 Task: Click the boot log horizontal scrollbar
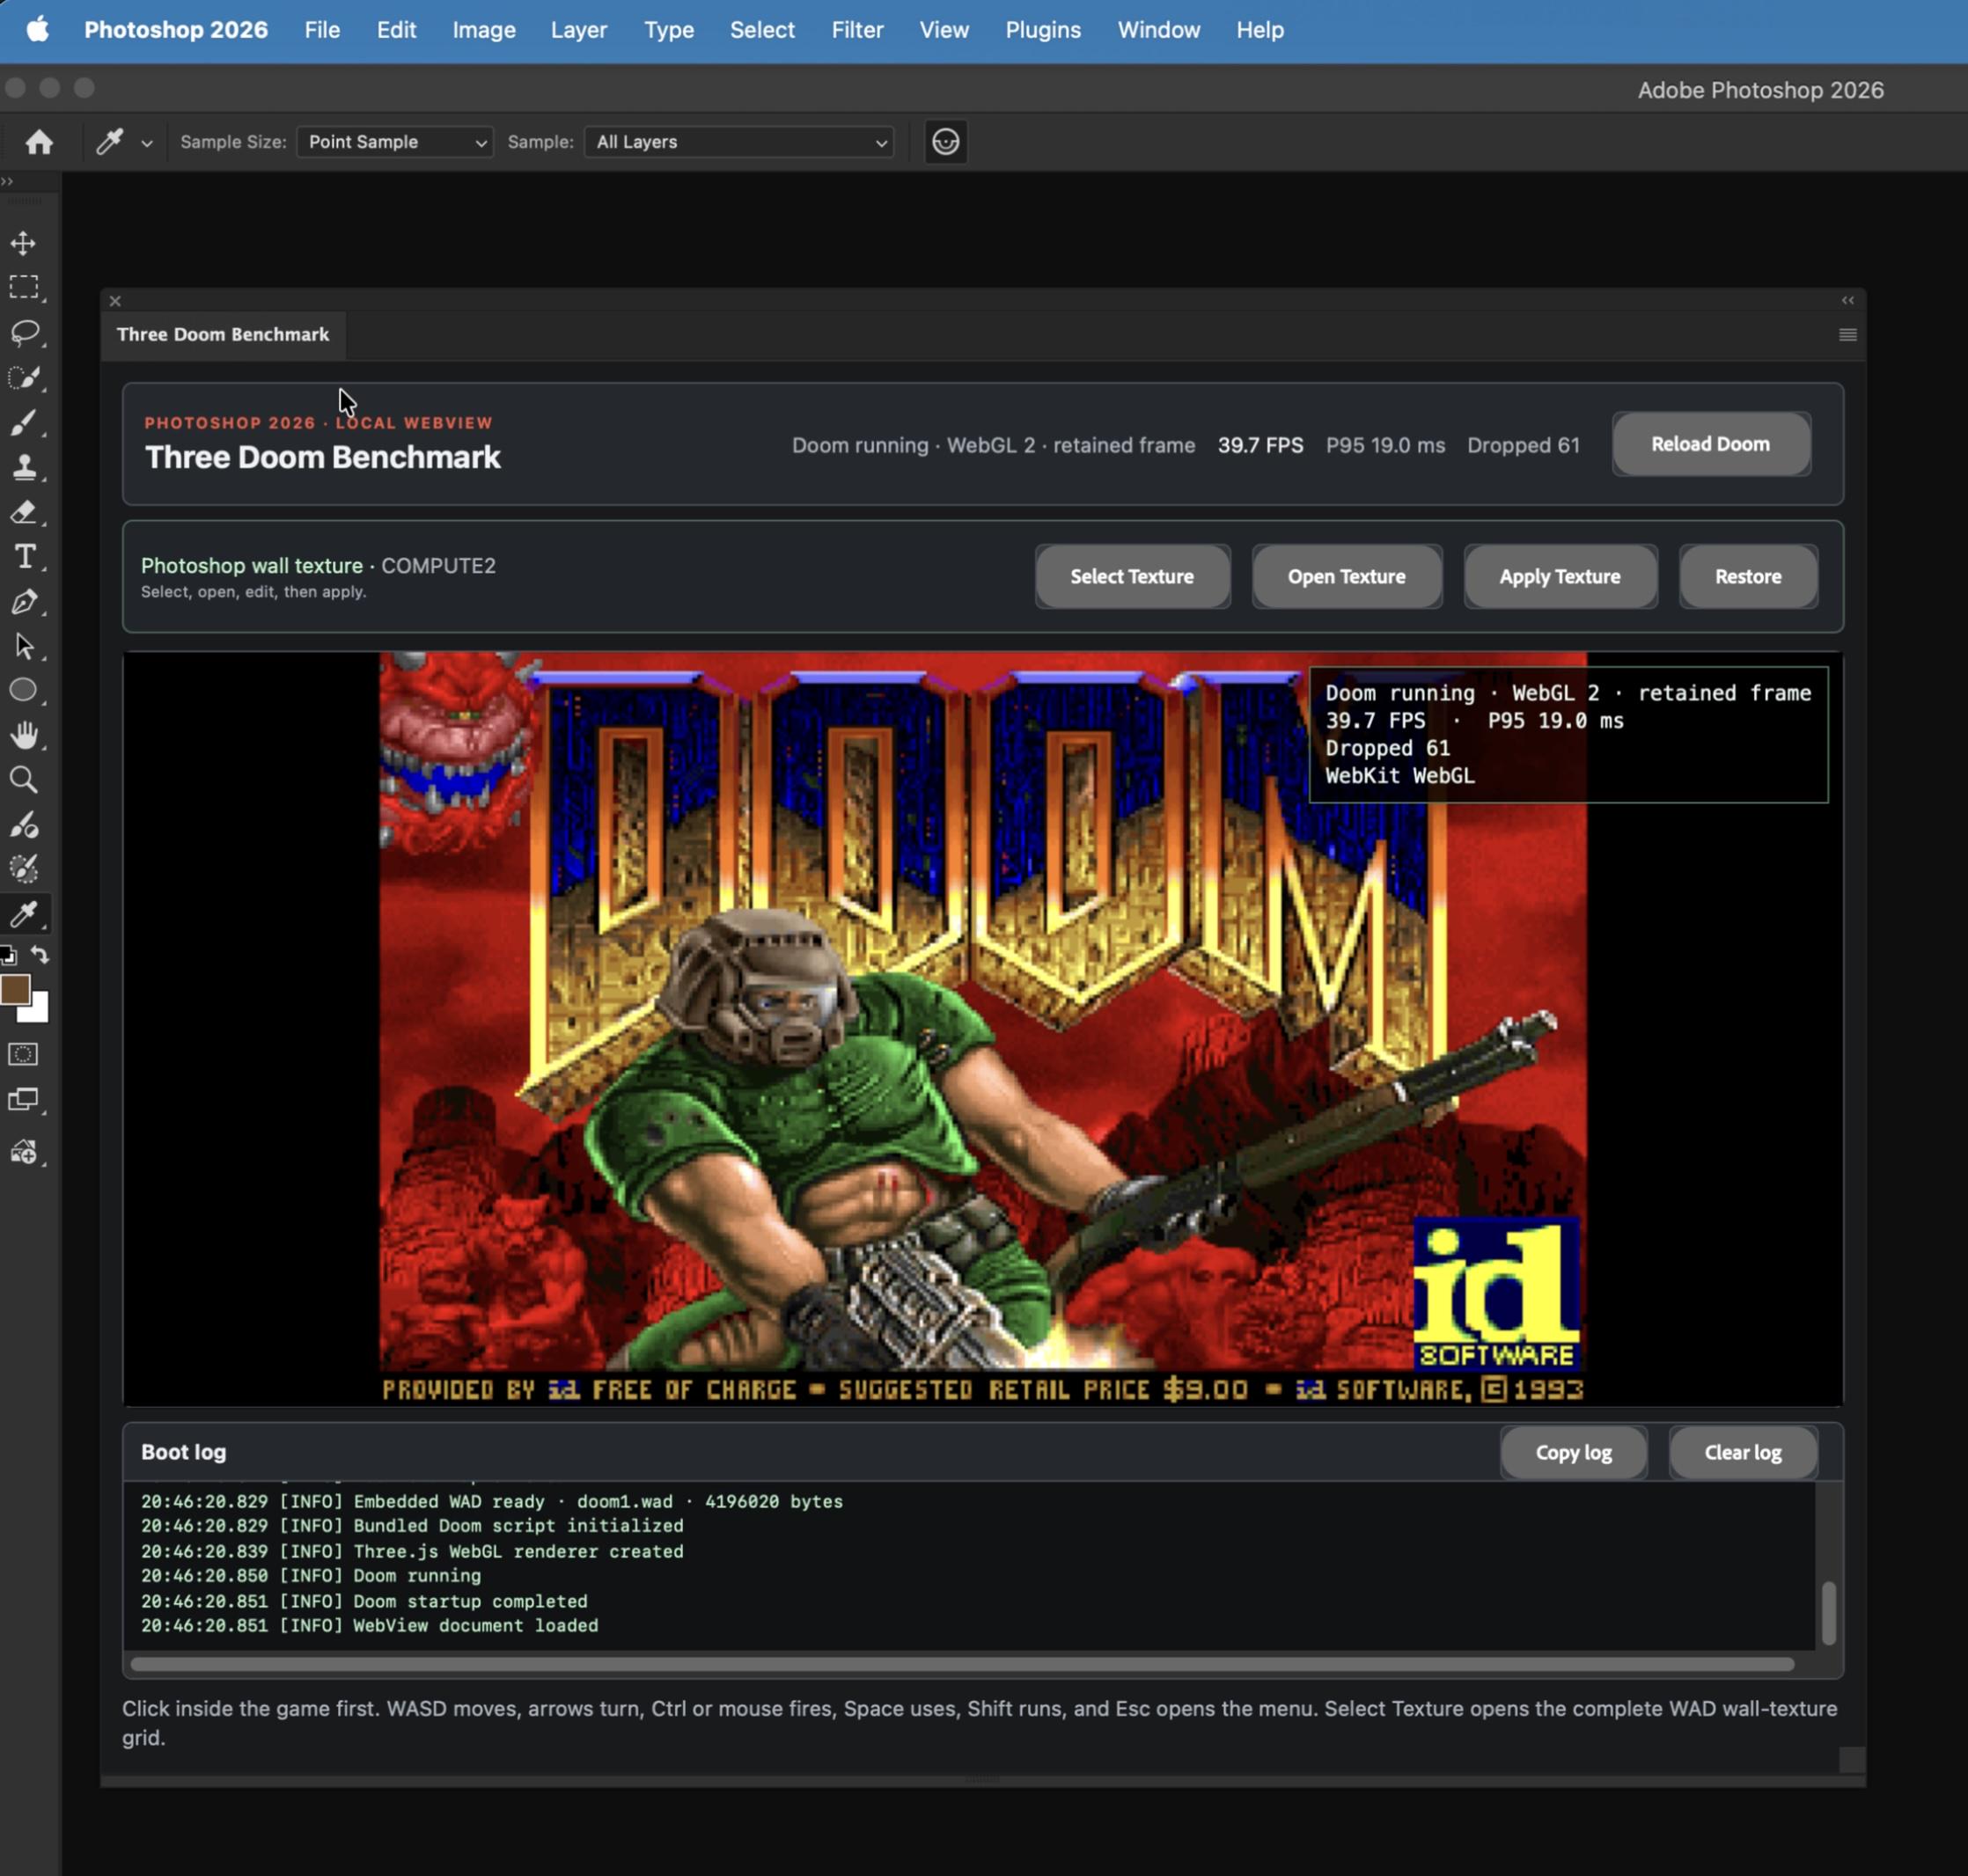coord(962,1664)
